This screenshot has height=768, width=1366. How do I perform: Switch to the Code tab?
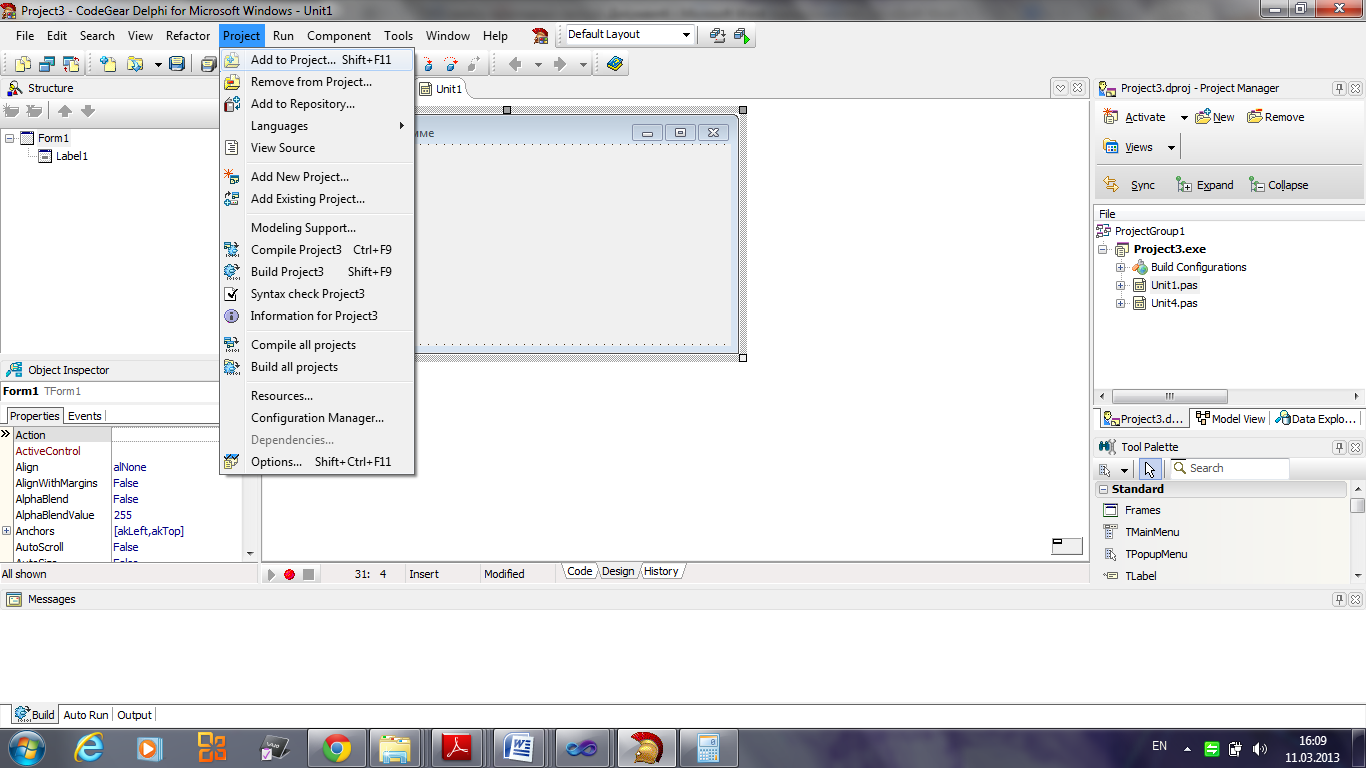click(x=580, y=571)
